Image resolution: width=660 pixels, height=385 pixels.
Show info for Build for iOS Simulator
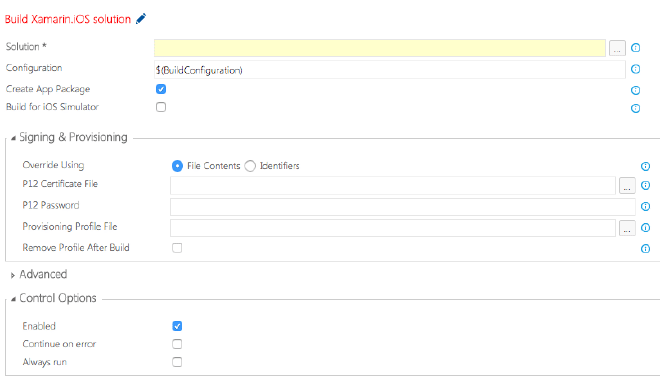tap(636, 109)
